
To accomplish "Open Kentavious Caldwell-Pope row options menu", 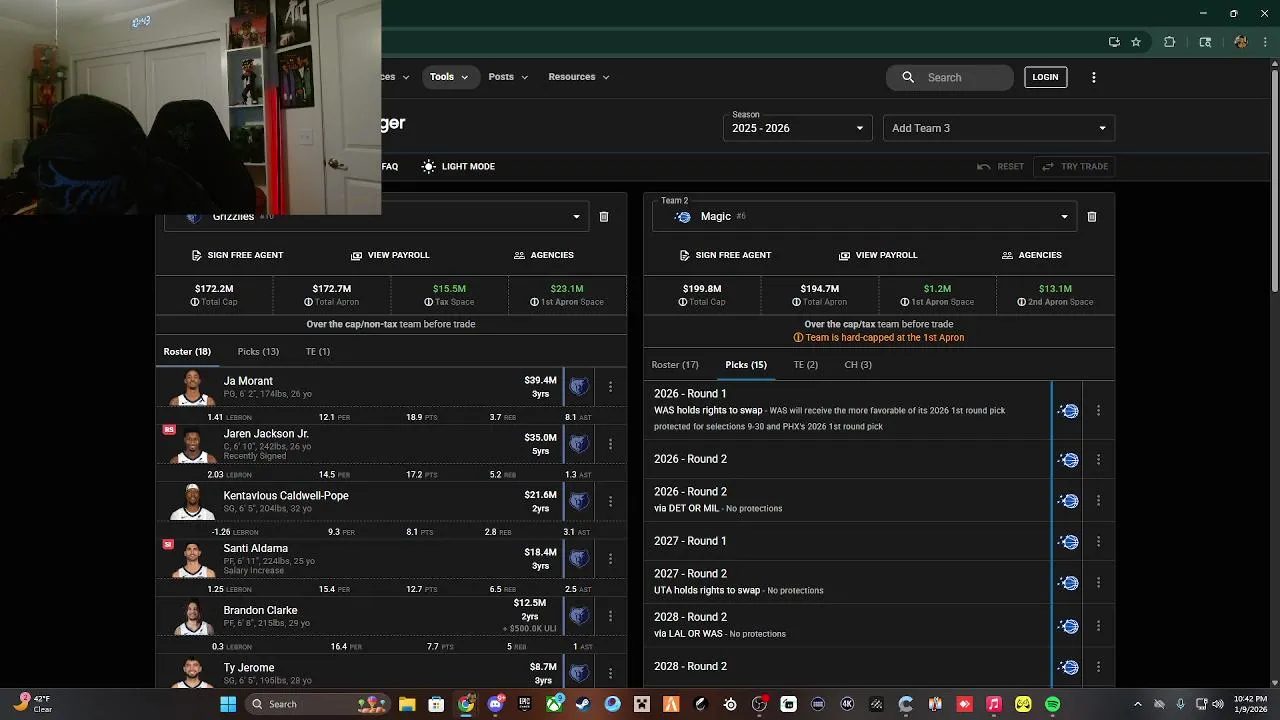I will 610,501.
